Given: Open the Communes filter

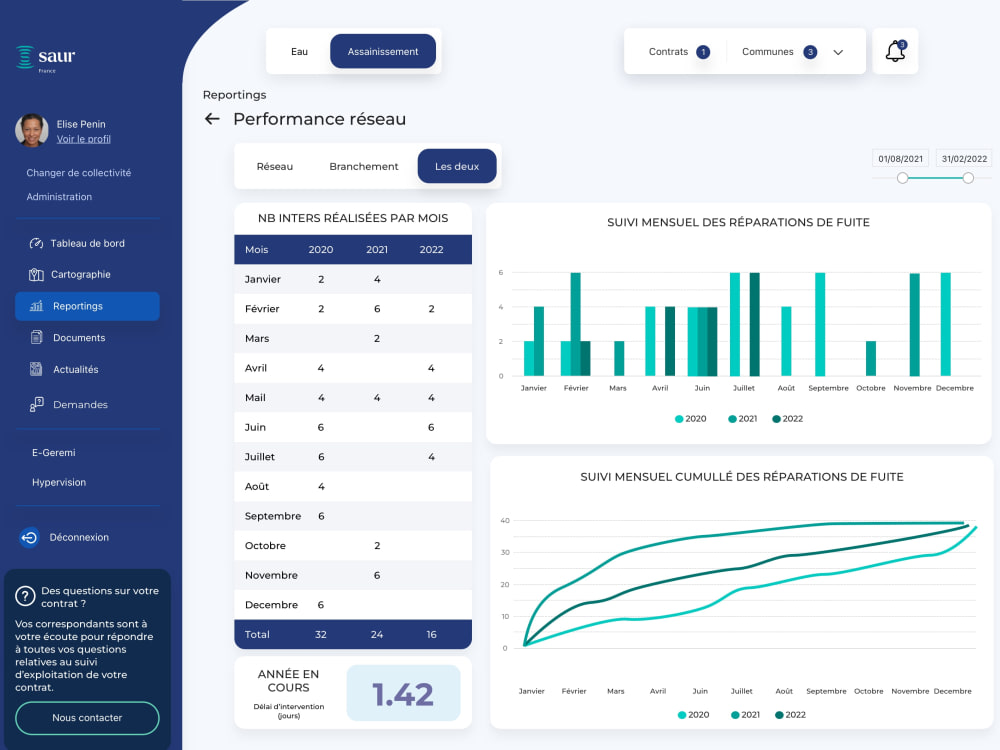Looking at the screenshot, I should 779,52.
